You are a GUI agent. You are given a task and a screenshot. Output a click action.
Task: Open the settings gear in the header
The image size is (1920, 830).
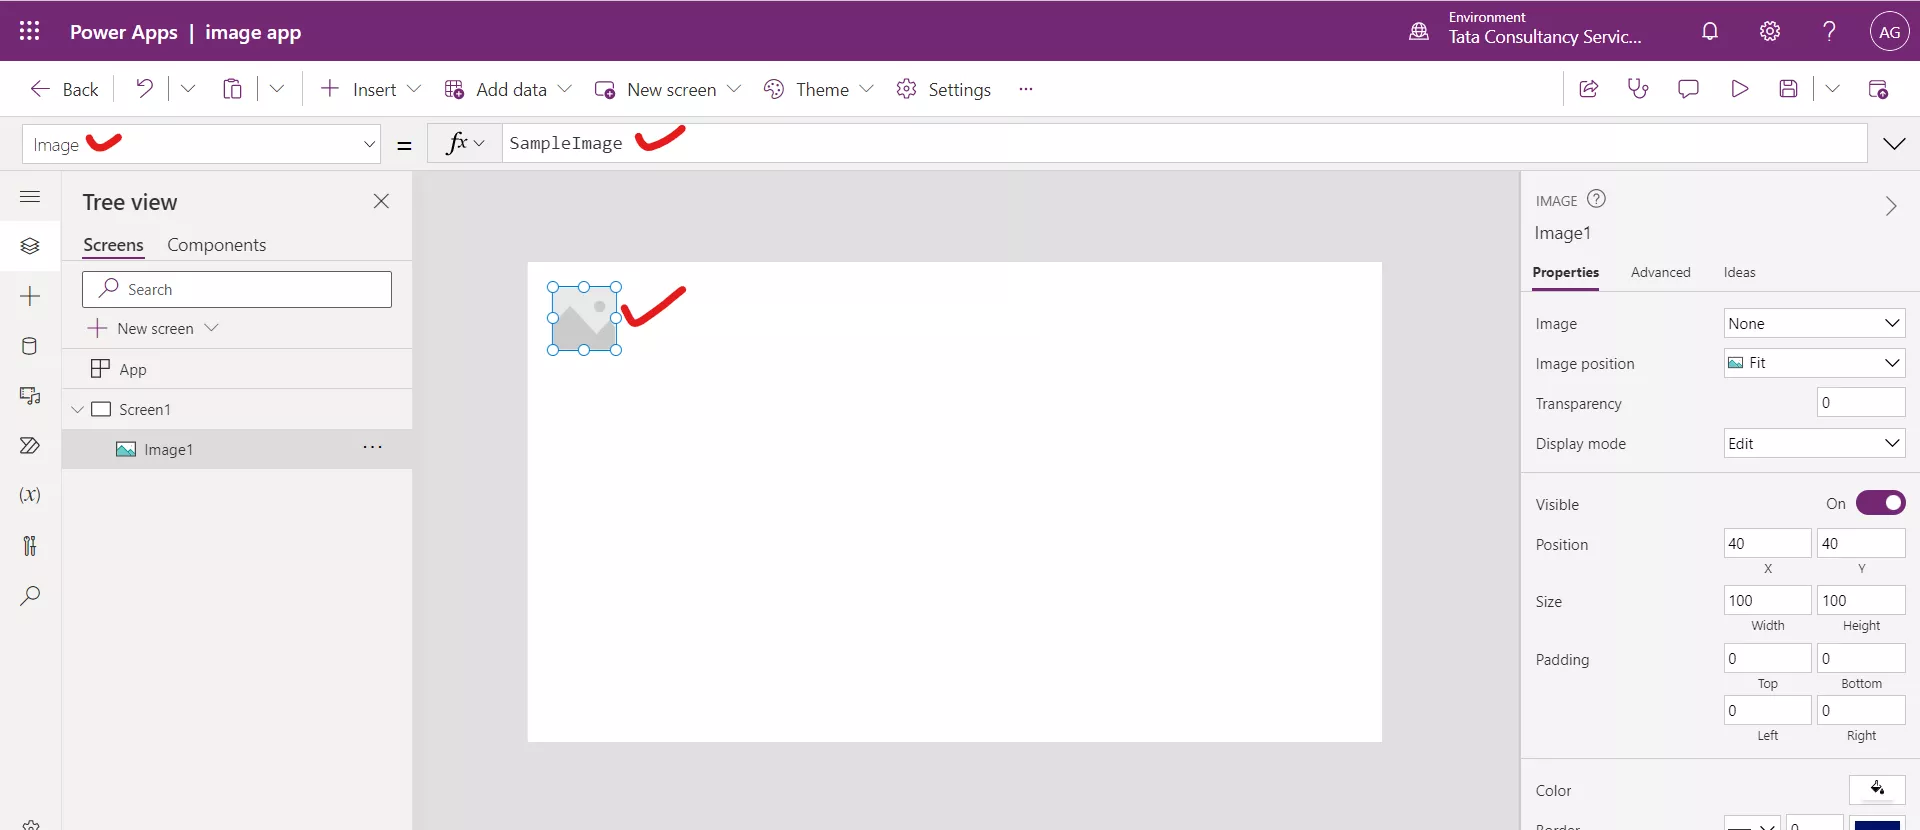(1770, 31)
